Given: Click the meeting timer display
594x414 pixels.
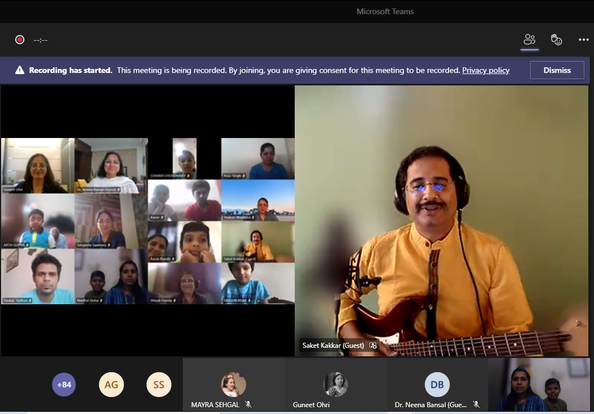Looking at the screenshot, I should 41,40.
